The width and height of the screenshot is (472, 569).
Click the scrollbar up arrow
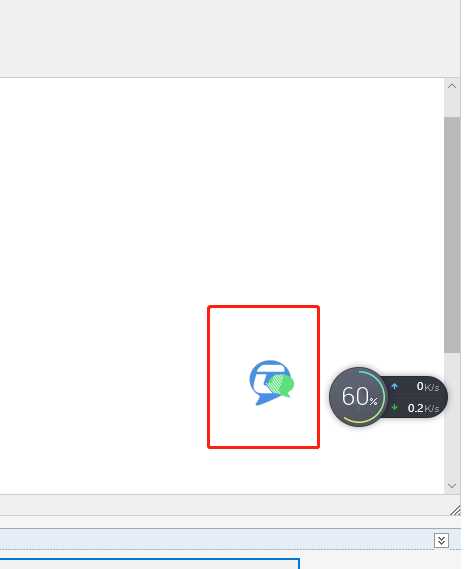(452, 86)
